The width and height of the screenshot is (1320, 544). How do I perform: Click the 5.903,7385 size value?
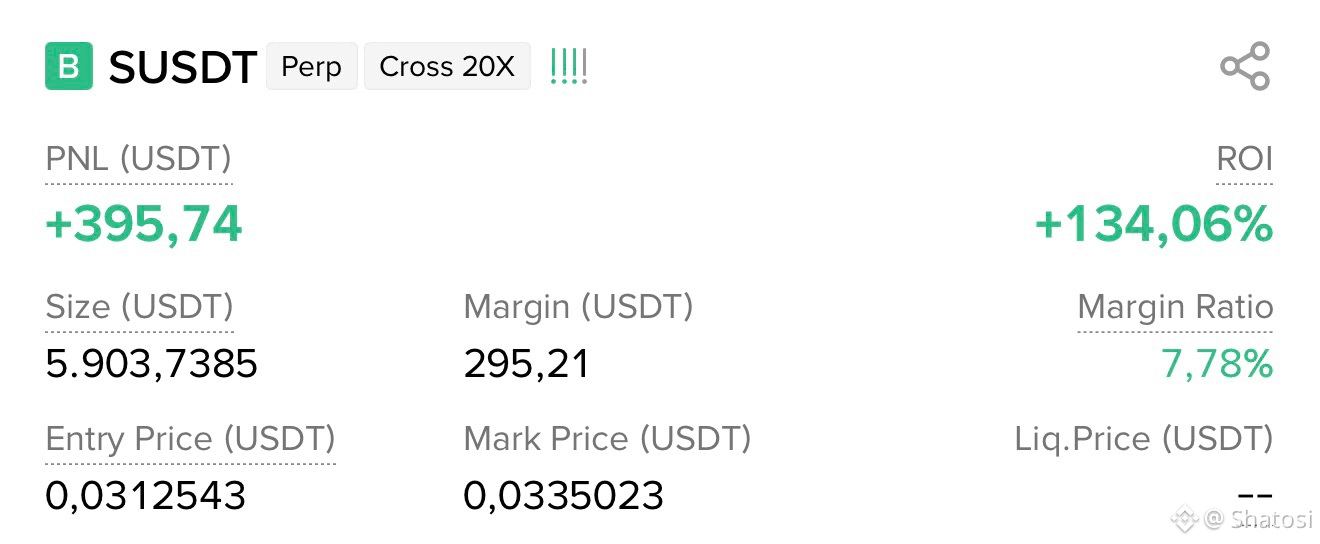[152, 365]
